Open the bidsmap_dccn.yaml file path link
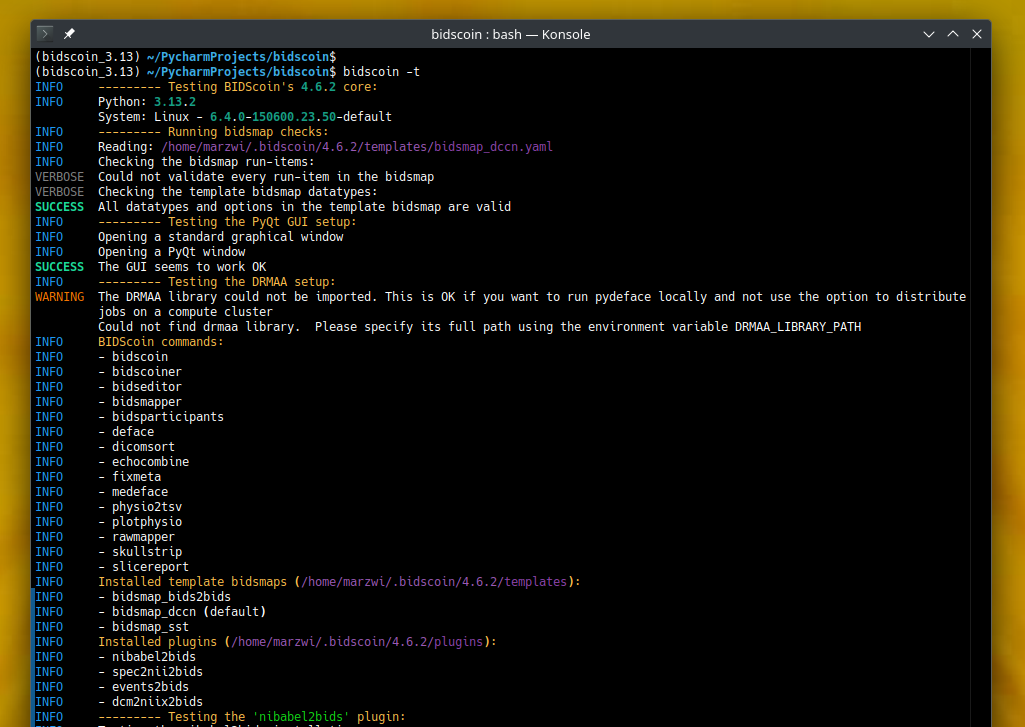1025x727 pixels. [x=357, y=146]
